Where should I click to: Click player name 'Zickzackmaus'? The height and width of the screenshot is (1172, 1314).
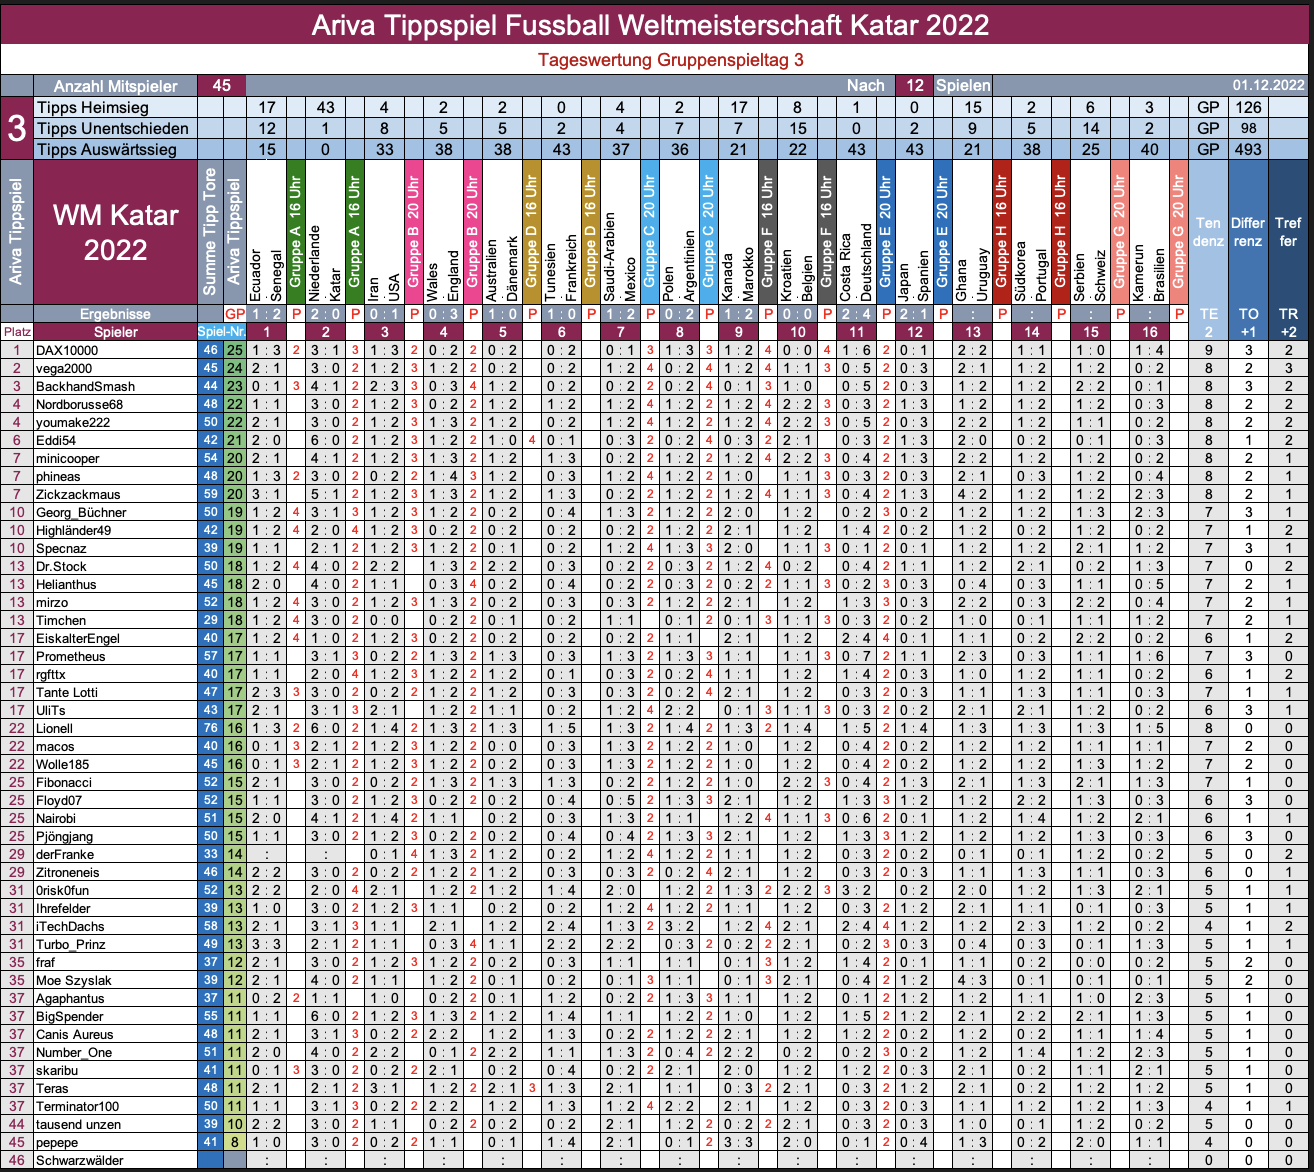point(78,494)
